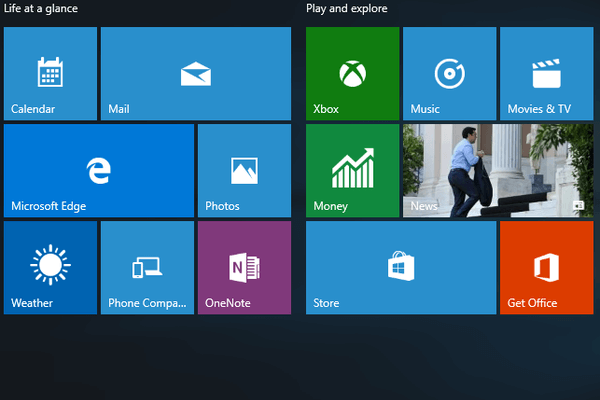The width and height of the screenshot is (600, 400).
Task: Open the Music app tile
Action: [x=449, y=73]
